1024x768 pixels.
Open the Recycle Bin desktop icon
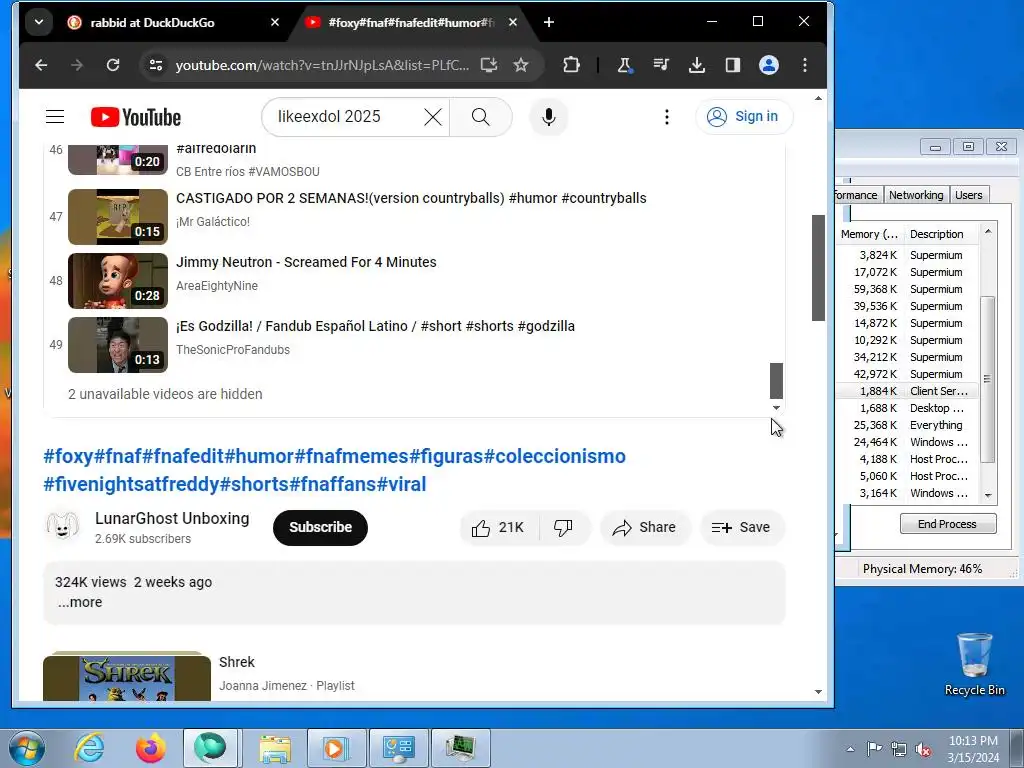pyautogui.click(x=974, y=665)
